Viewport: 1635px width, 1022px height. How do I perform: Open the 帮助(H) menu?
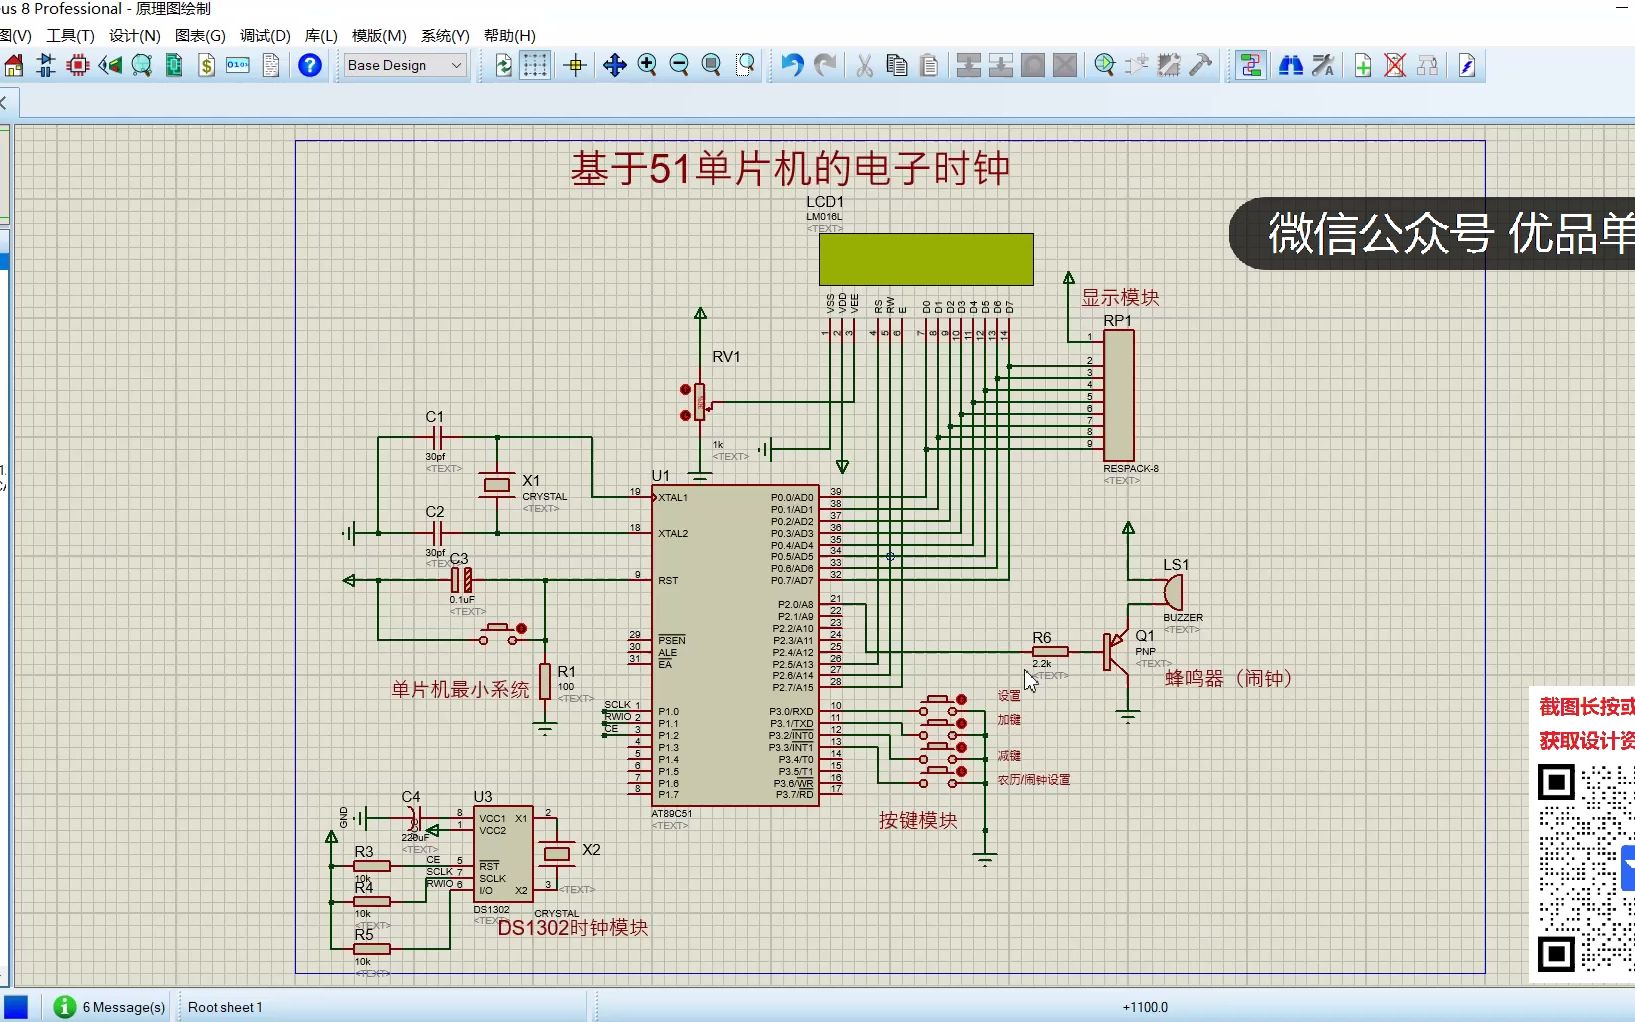click(510, 35)
